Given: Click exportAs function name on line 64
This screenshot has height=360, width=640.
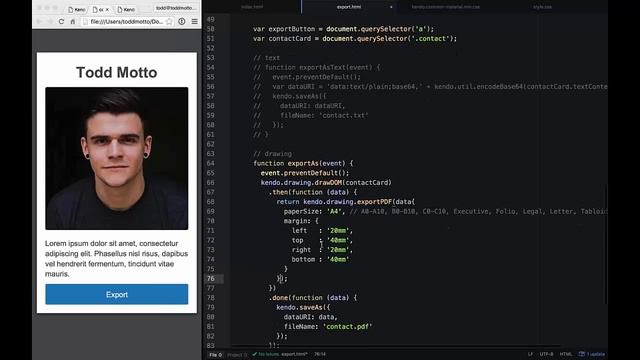Looking at the screenshot, I should click(x=303, y=163).
